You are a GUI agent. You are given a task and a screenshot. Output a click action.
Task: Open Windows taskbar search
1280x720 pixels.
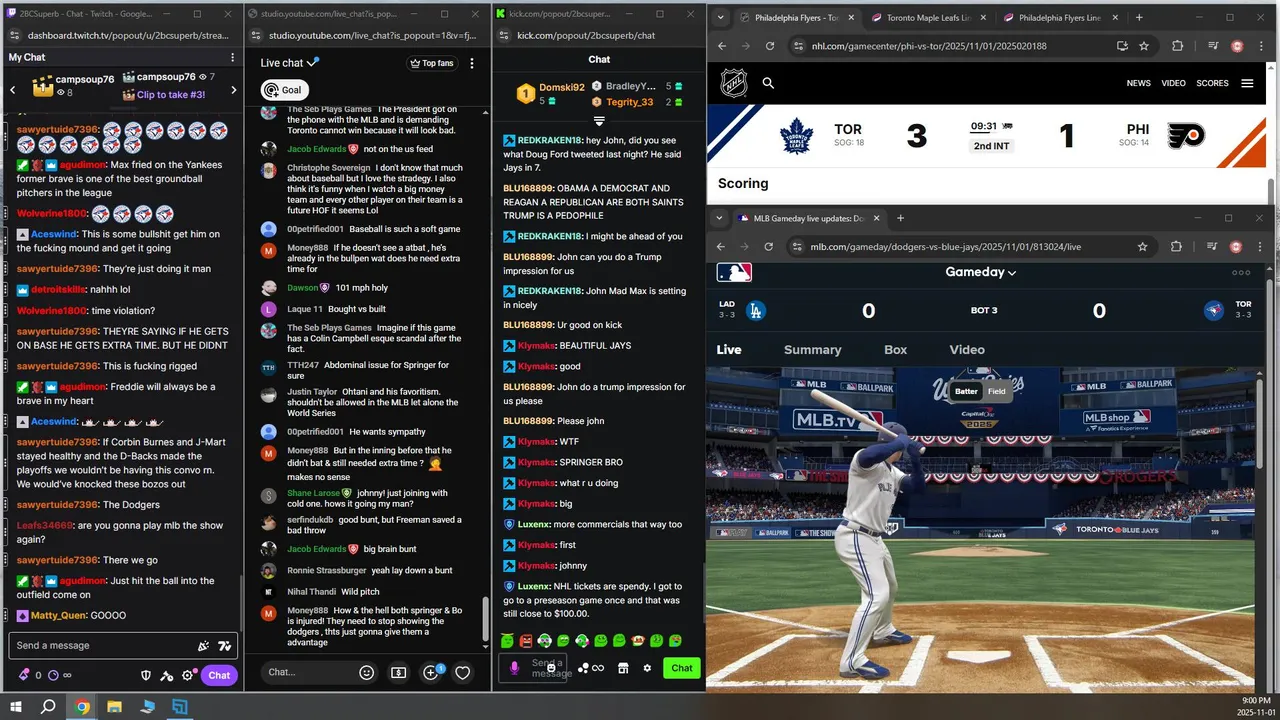tap(48, 707)
